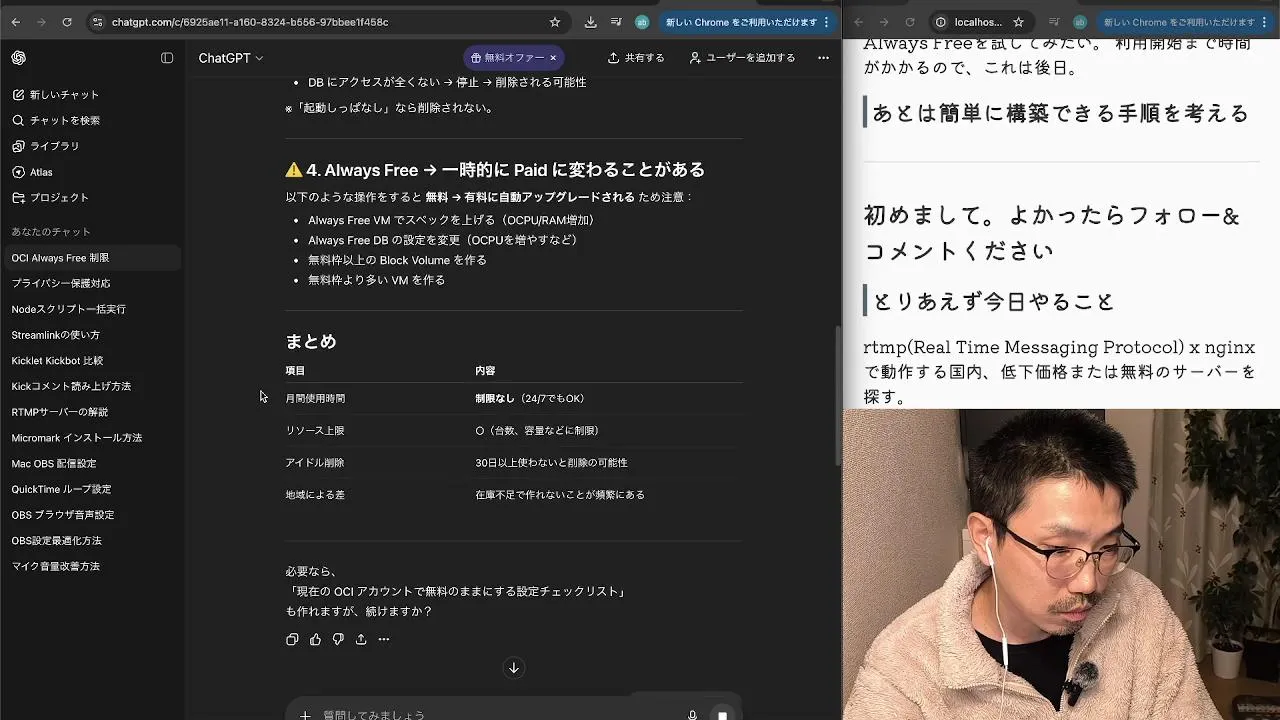The image size is (1280, 720).
Task: Click the heading あとは簡単に構築できる手順を考える
Action: (1061, 113)
